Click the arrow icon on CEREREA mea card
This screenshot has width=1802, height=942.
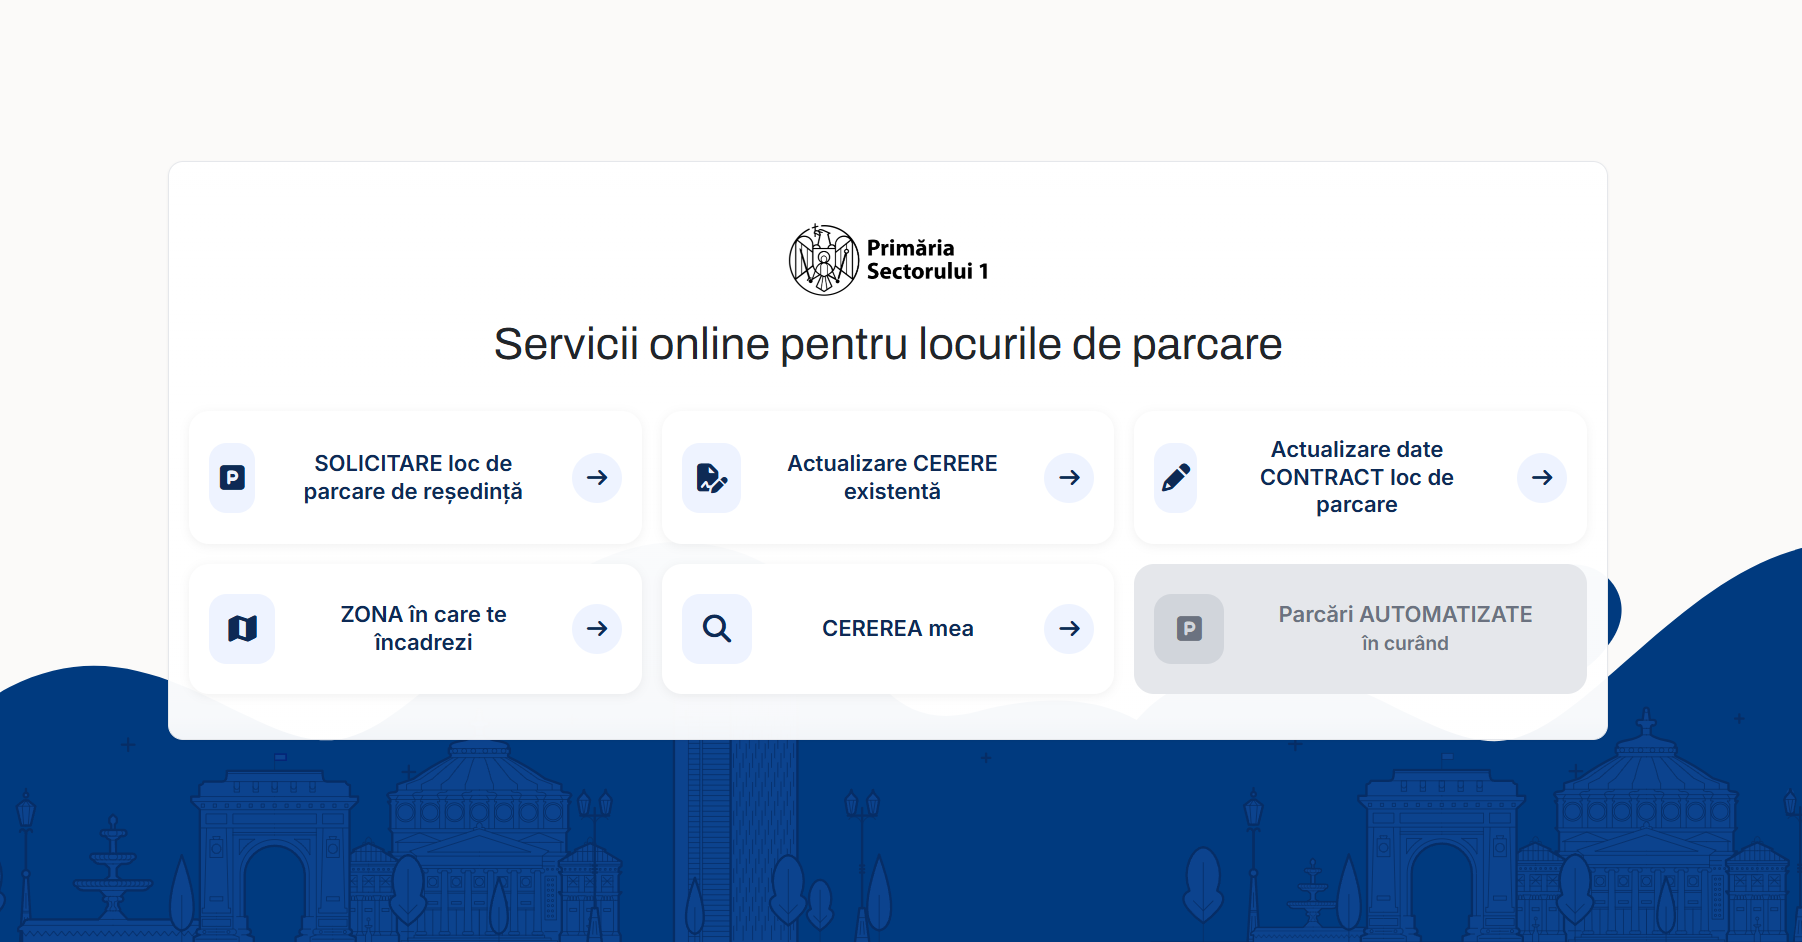coord(1068,628)
